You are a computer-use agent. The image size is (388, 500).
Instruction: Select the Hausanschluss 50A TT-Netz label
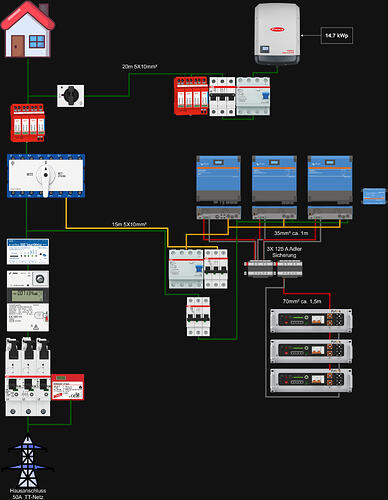(28, 494)
